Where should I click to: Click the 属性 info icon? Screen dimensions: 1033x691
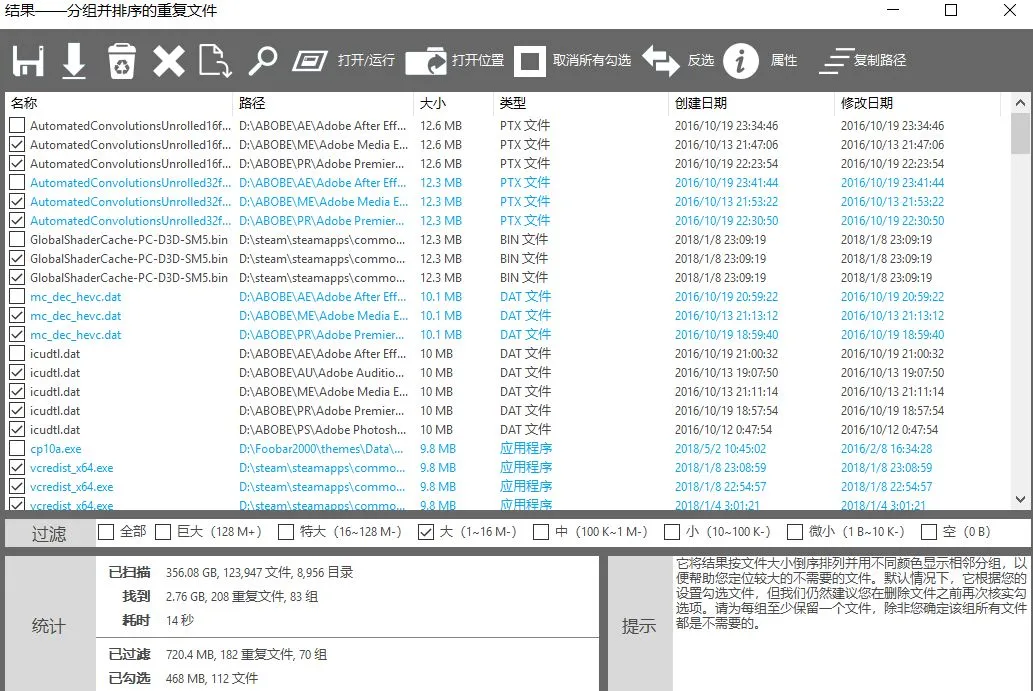pyautogui.click(x=741, y=61)
